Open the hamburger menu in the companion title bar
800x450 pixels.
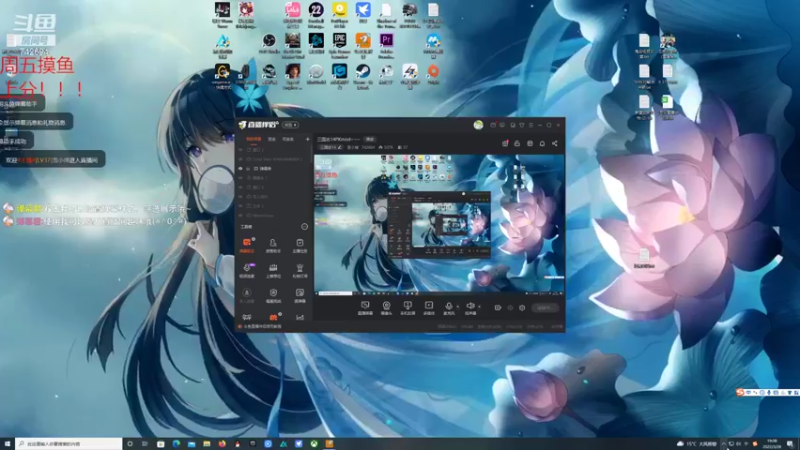[x=531, y=125]
